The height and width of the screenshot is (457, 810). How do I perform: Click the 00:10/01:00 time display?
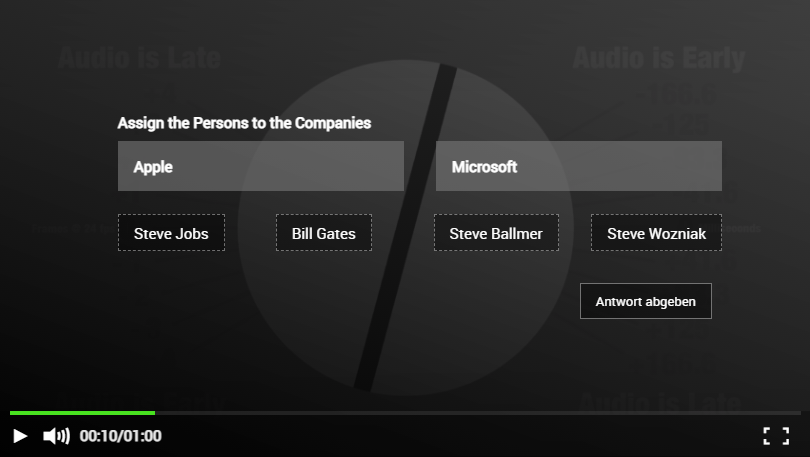(x=120, y=436)
